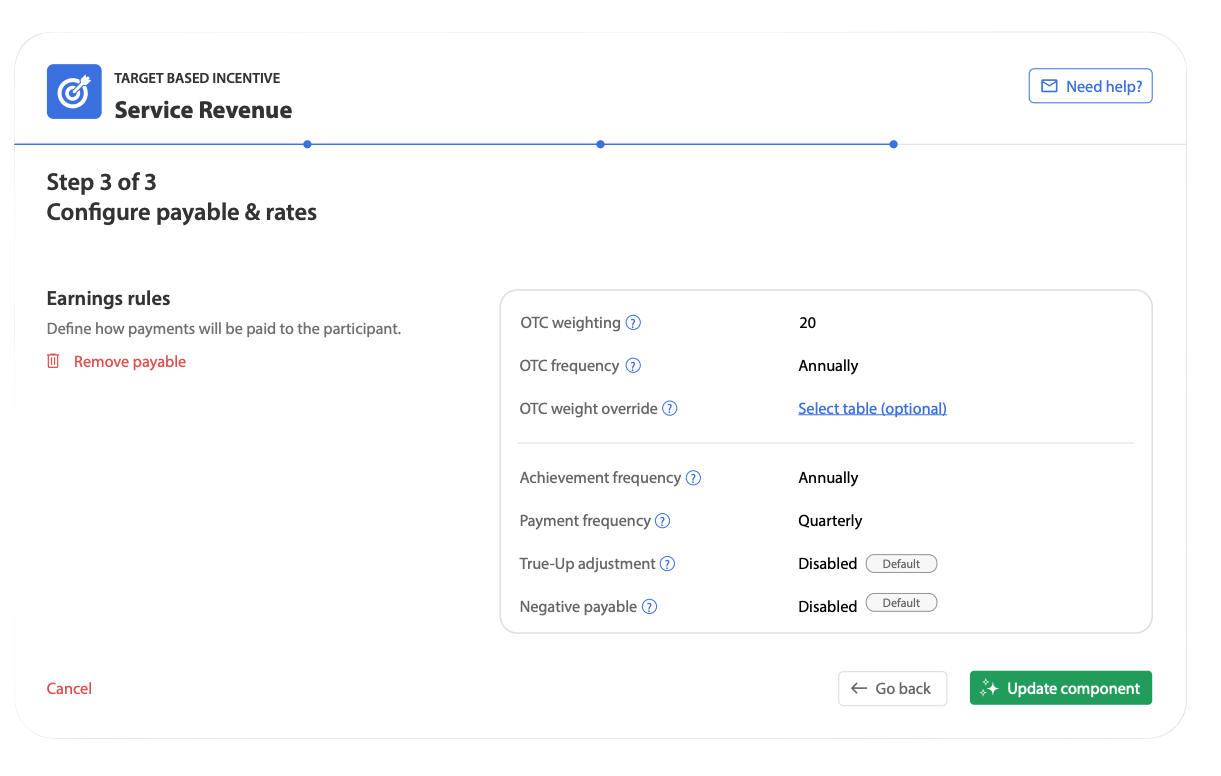Open the Achievement frequency Annually selector

(828, 477)
